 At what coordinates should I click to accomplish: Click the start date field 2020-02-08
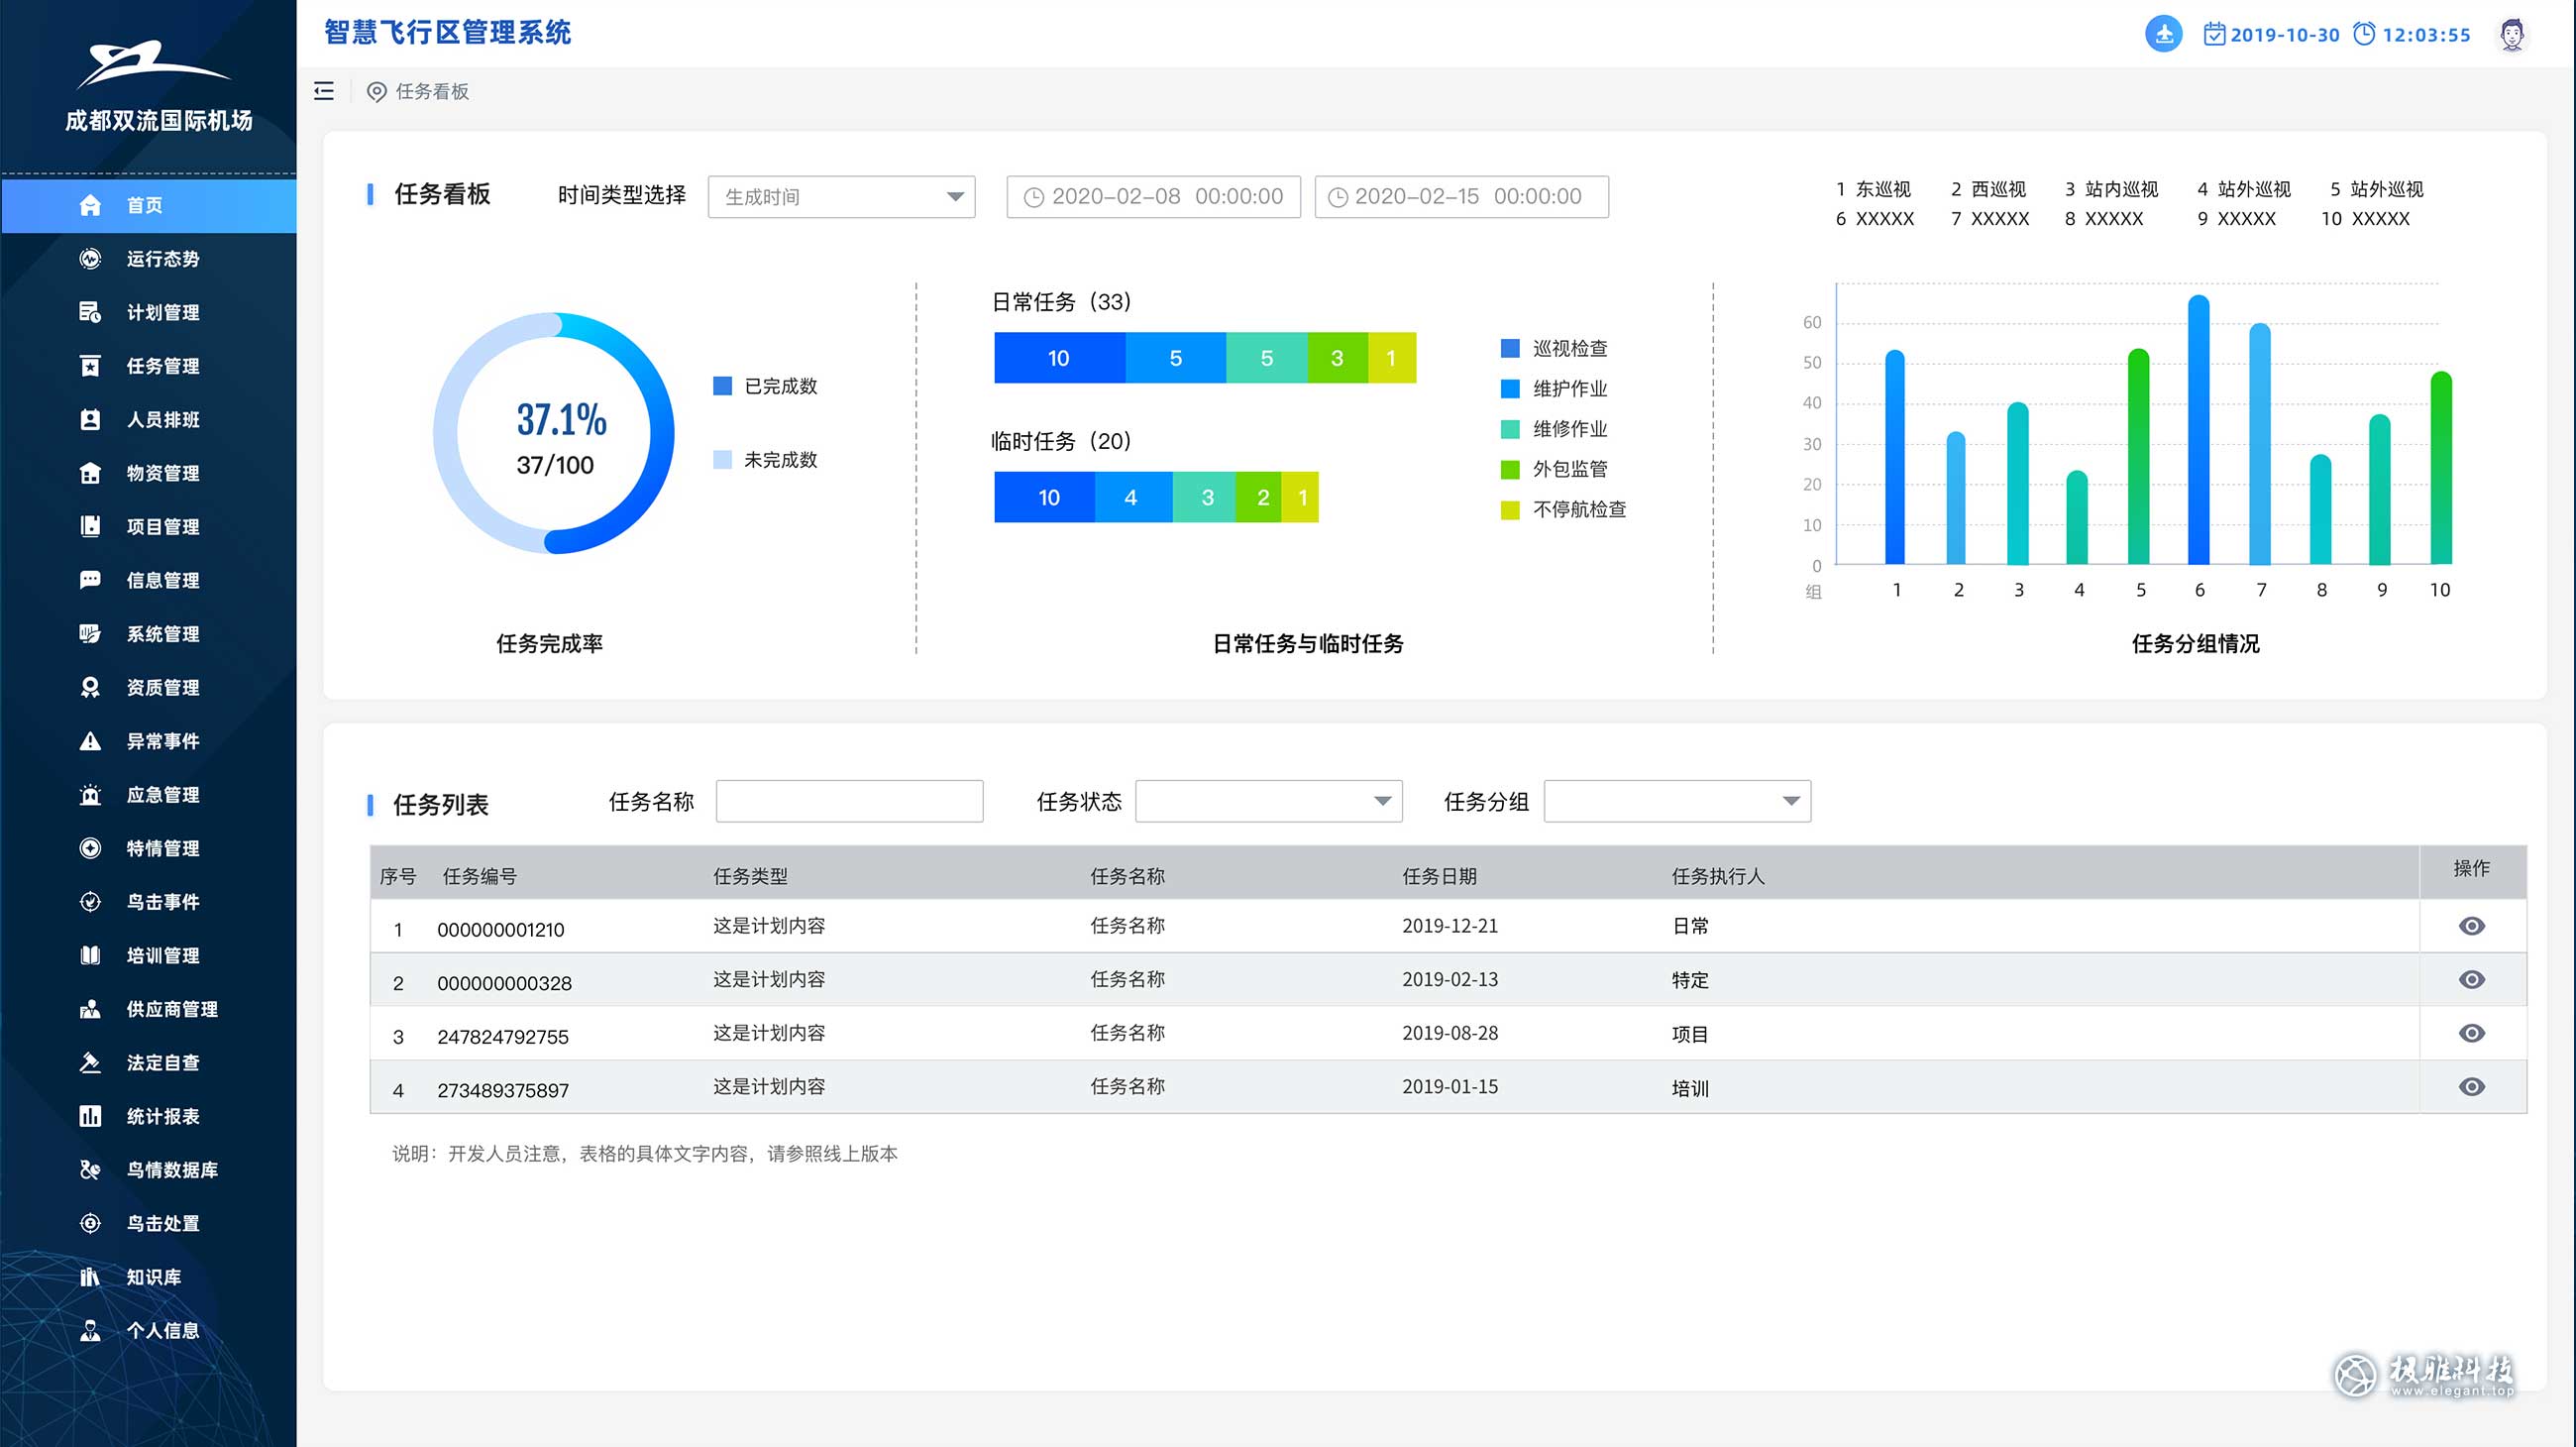1153,197
